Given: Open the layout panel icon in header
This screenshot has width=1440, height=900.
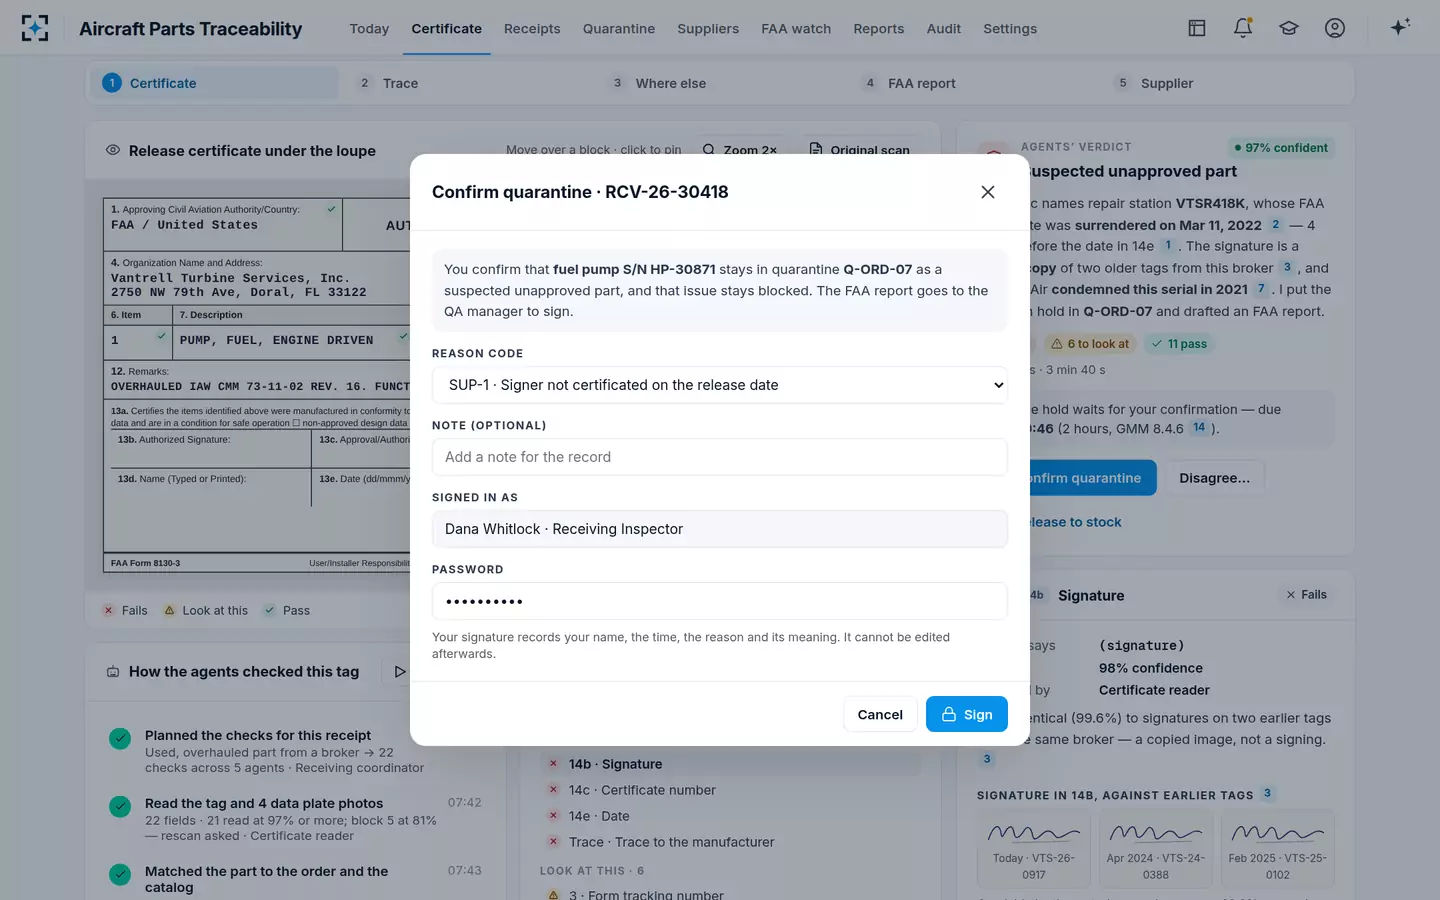Looking at the screenshot, I should (1197, 28).
